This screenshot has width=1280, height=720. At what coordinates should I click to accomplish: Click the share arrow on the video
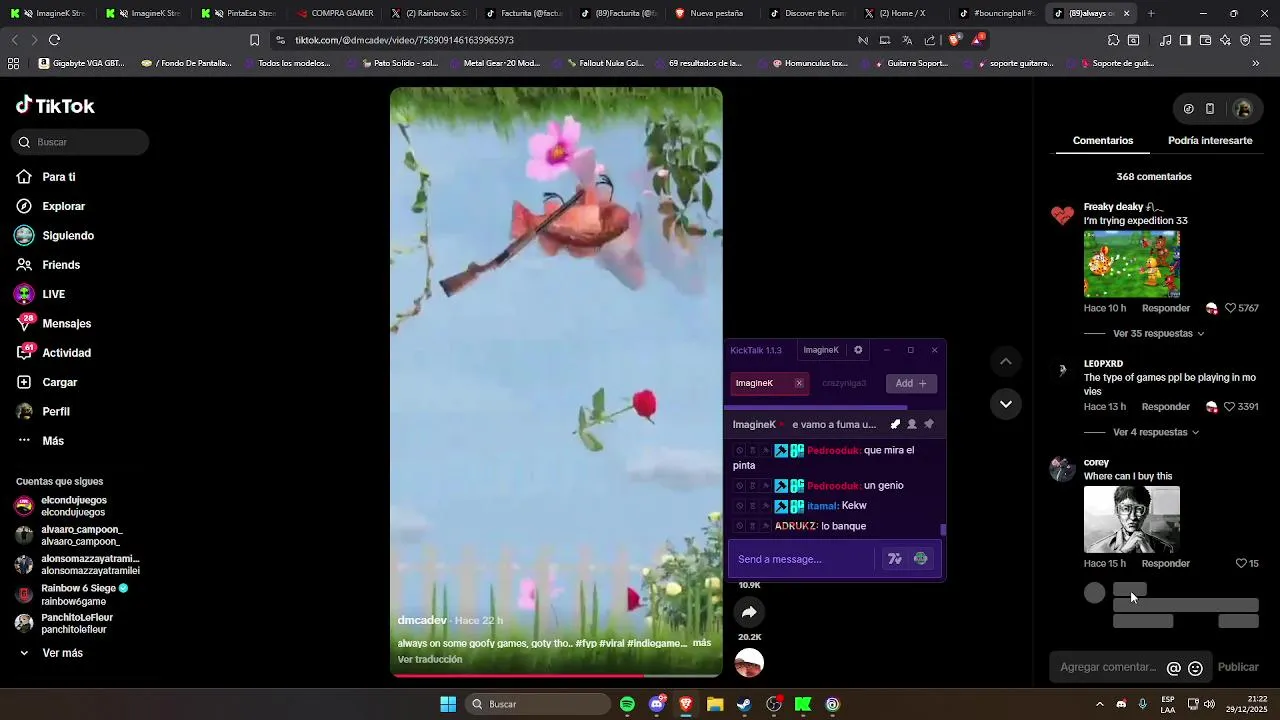[x=749, y=612]
